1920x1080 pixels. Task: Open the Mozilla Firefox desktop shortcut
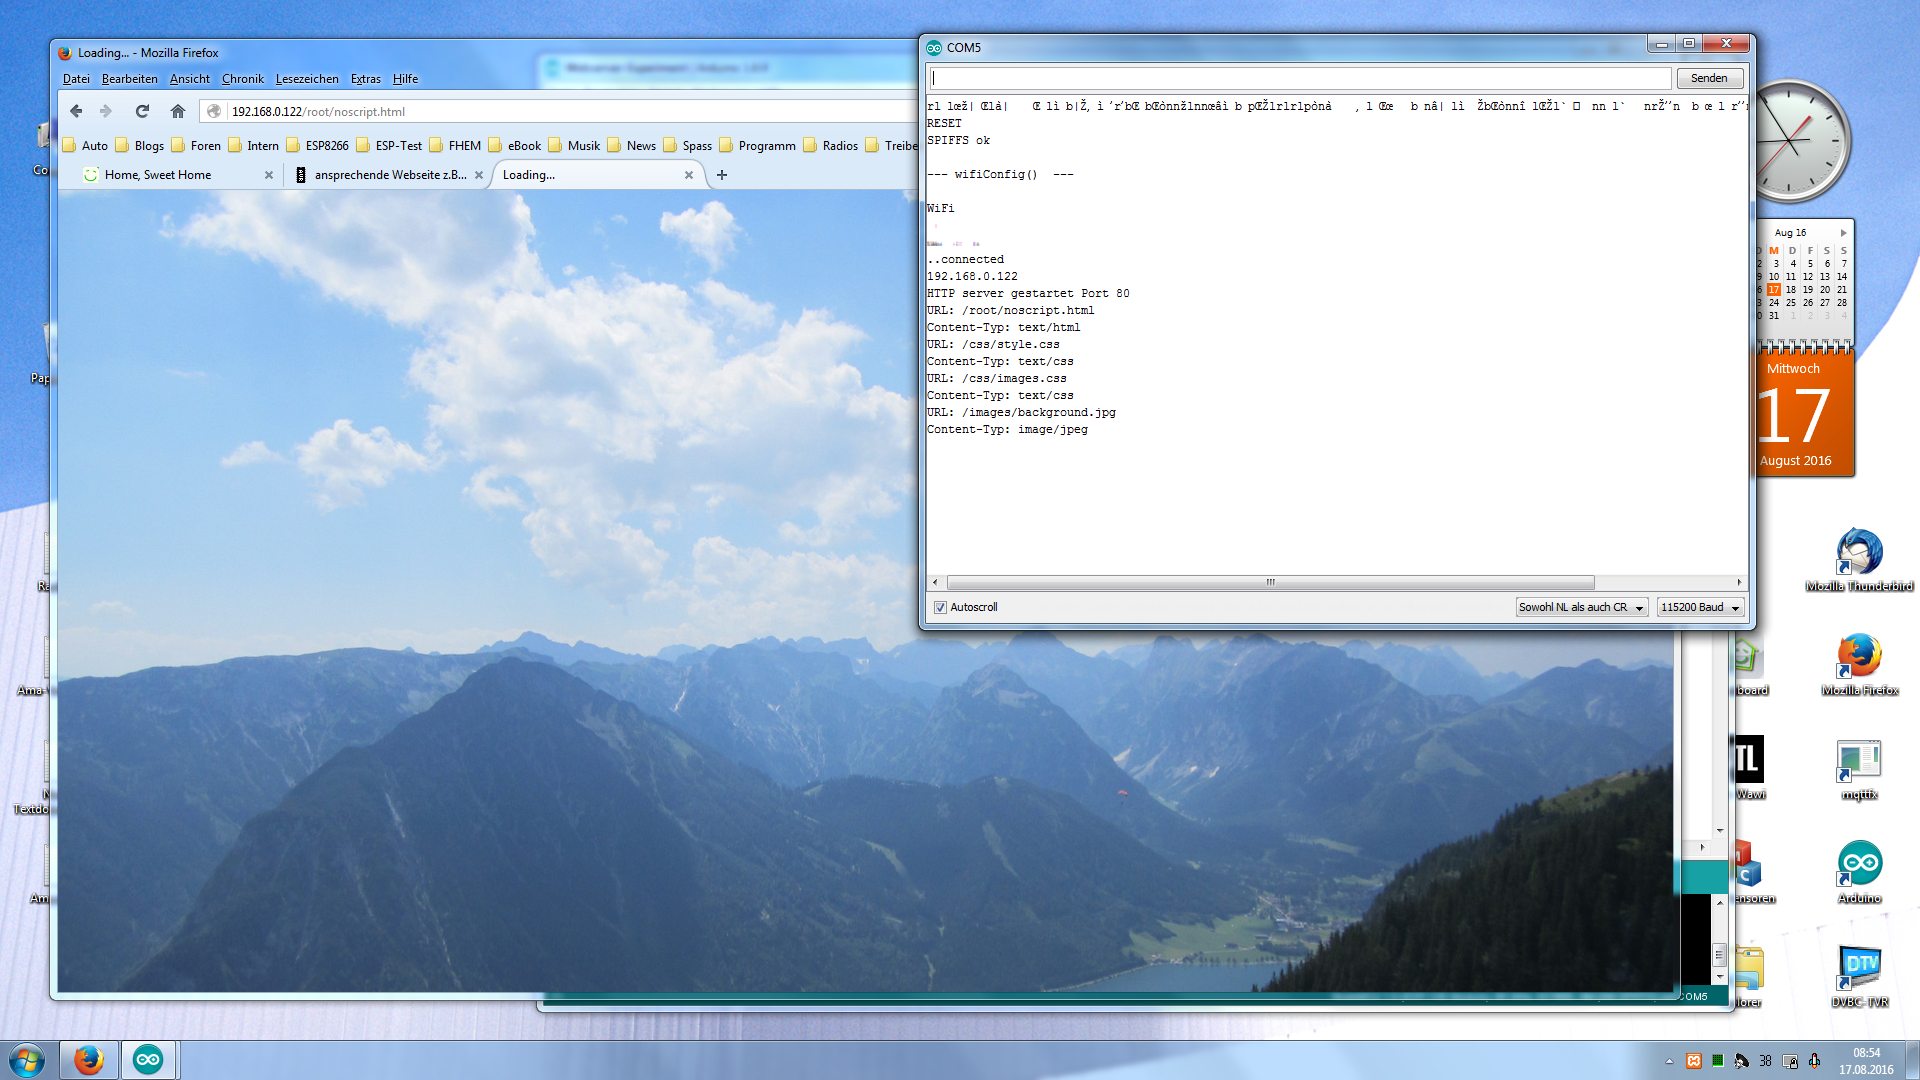tap(1859, 664)
